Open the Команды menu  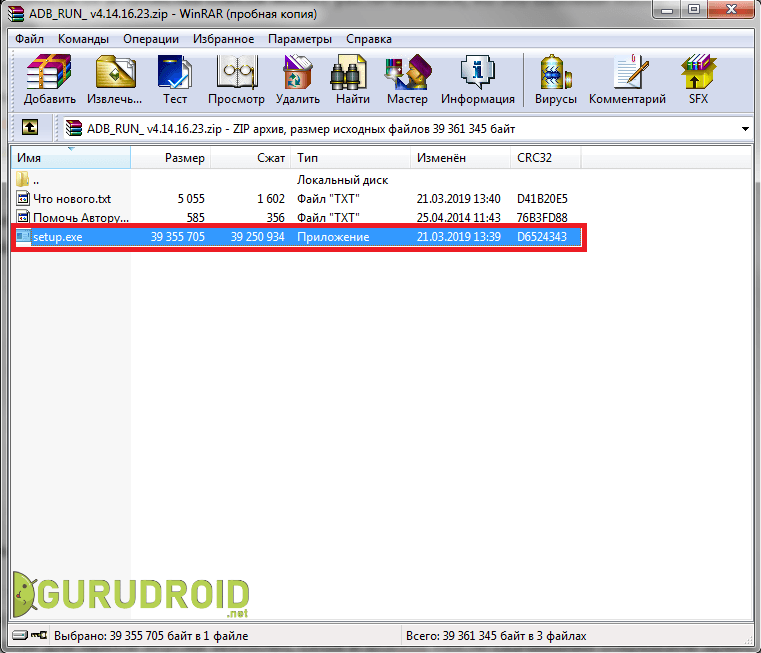pyautogui.click(x=83, y=39)
